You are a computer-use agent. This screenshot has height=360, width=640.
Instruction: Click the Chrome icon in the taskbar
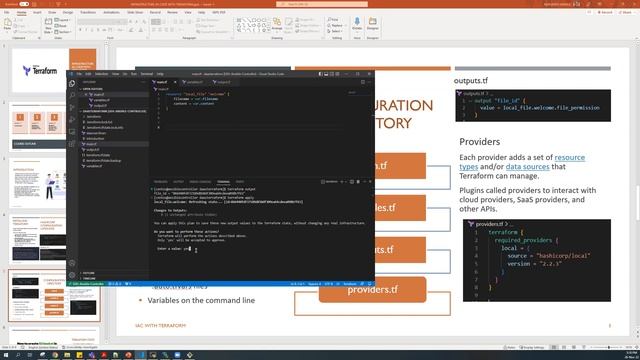[55, 355]
